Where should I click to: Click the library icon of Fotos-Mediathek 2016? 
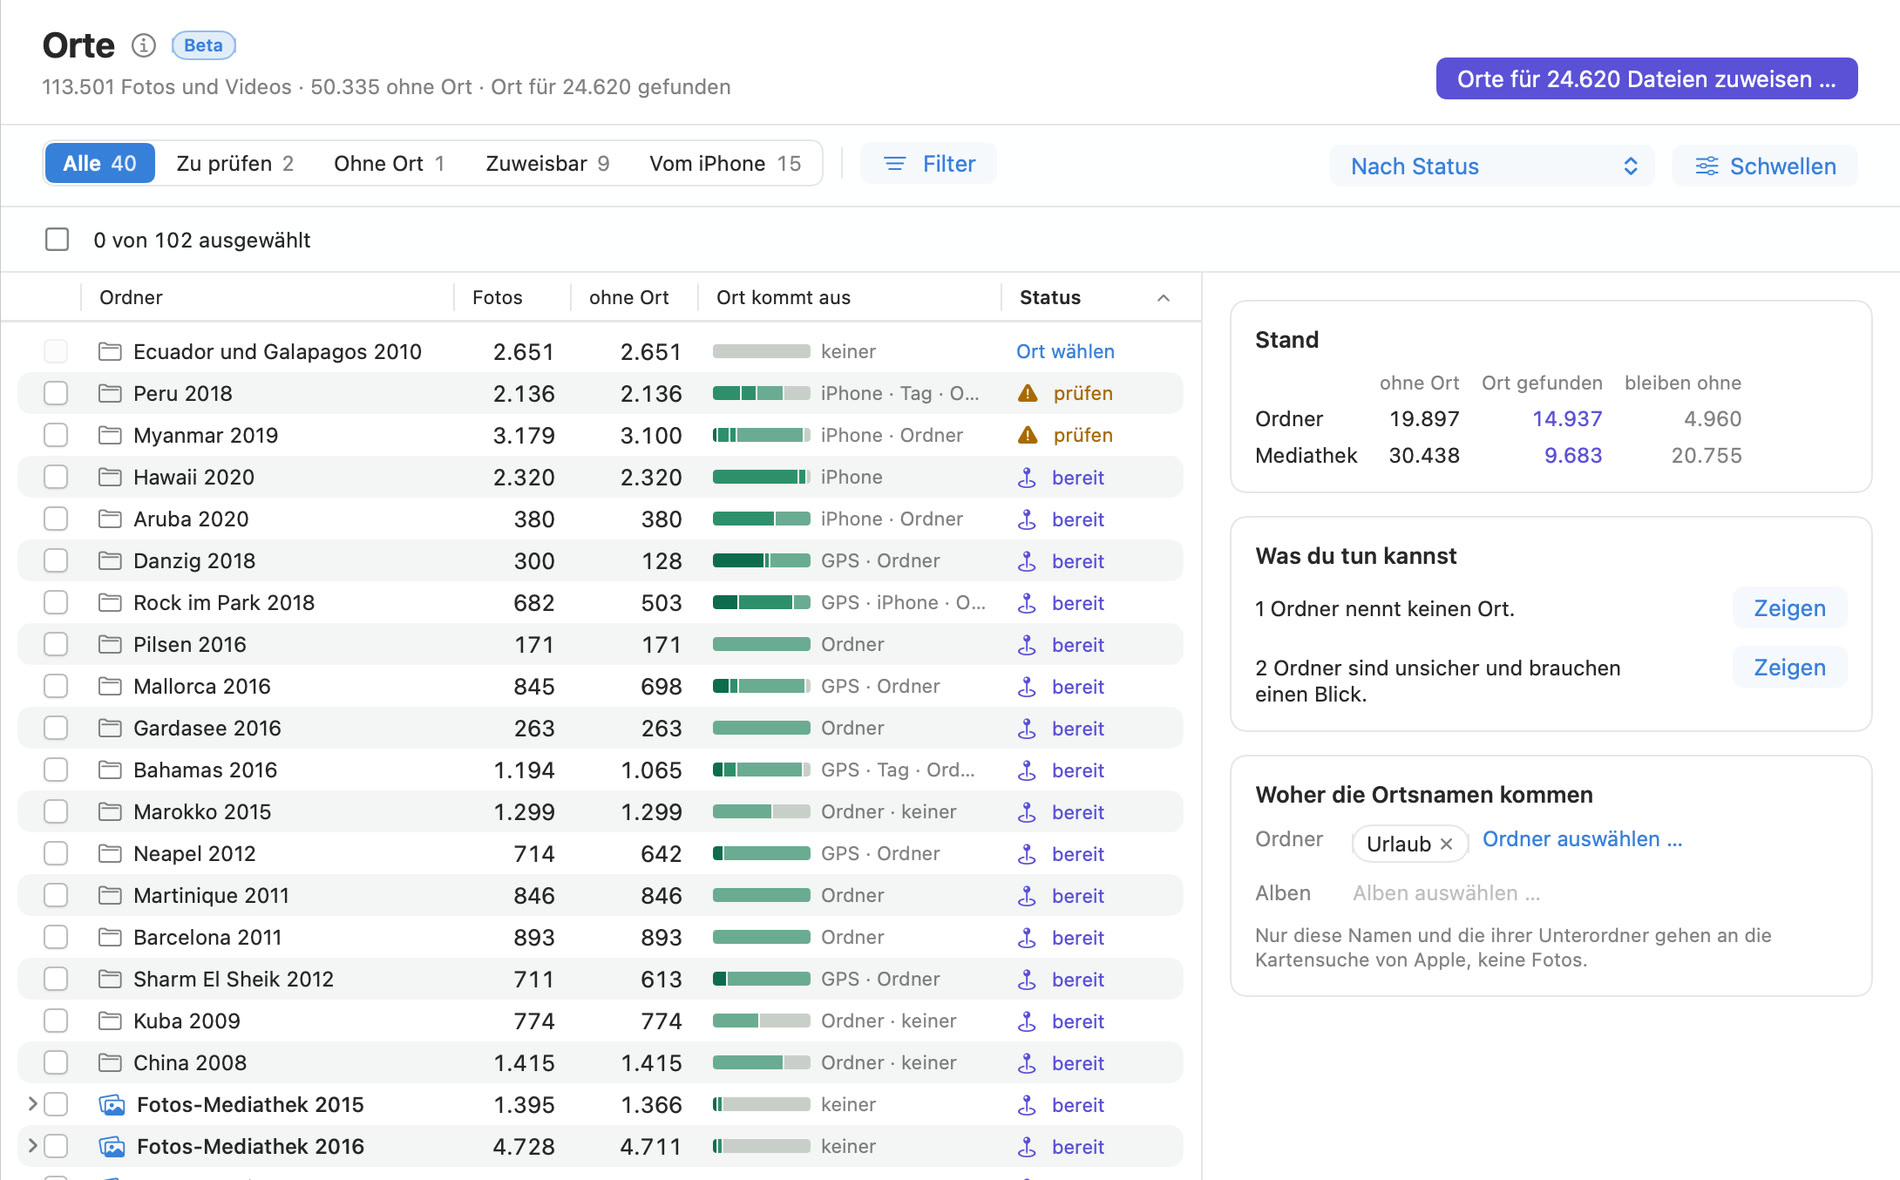pos(112,1146)
